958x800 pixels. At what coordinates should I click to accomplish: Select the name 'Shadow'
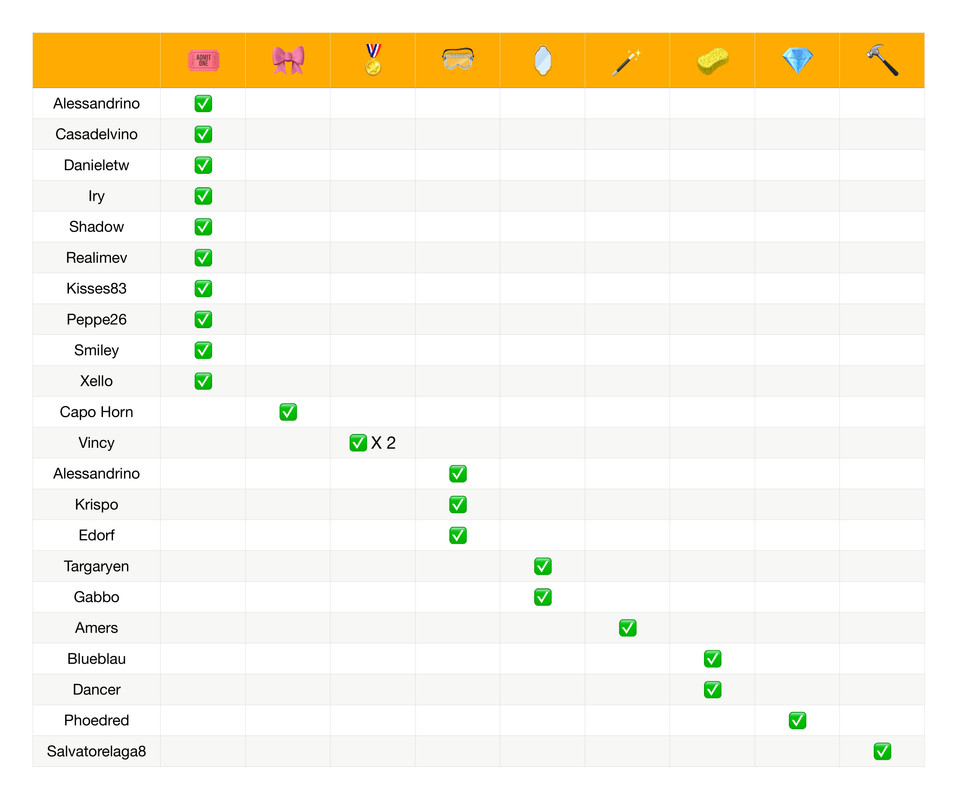point(97,227)
